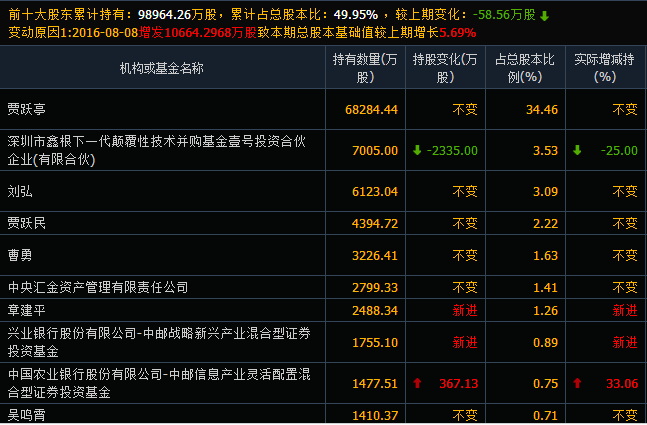Click green down arrow beside -2335.00
The image size is (647, 425).
(417, 150)
